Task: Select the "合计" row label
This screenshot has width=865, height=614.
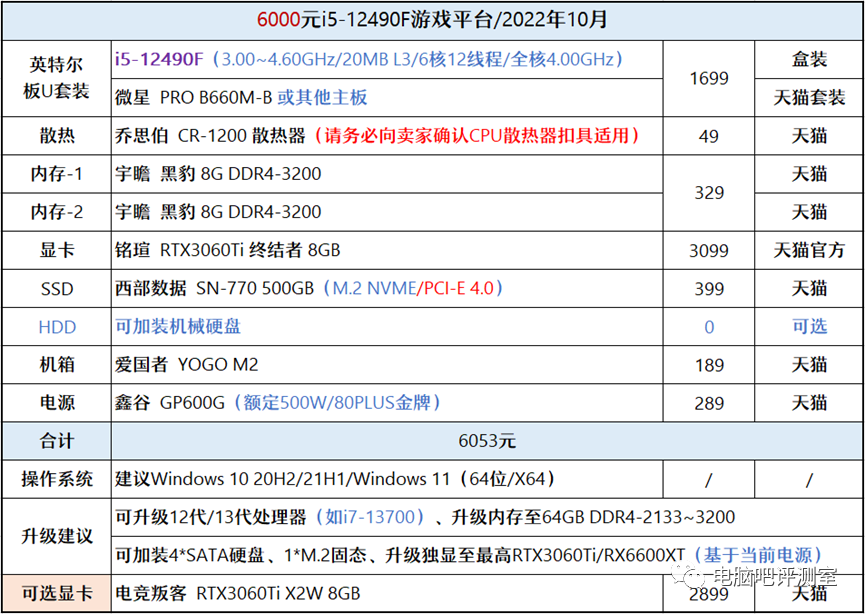Action: click(56, 441)
